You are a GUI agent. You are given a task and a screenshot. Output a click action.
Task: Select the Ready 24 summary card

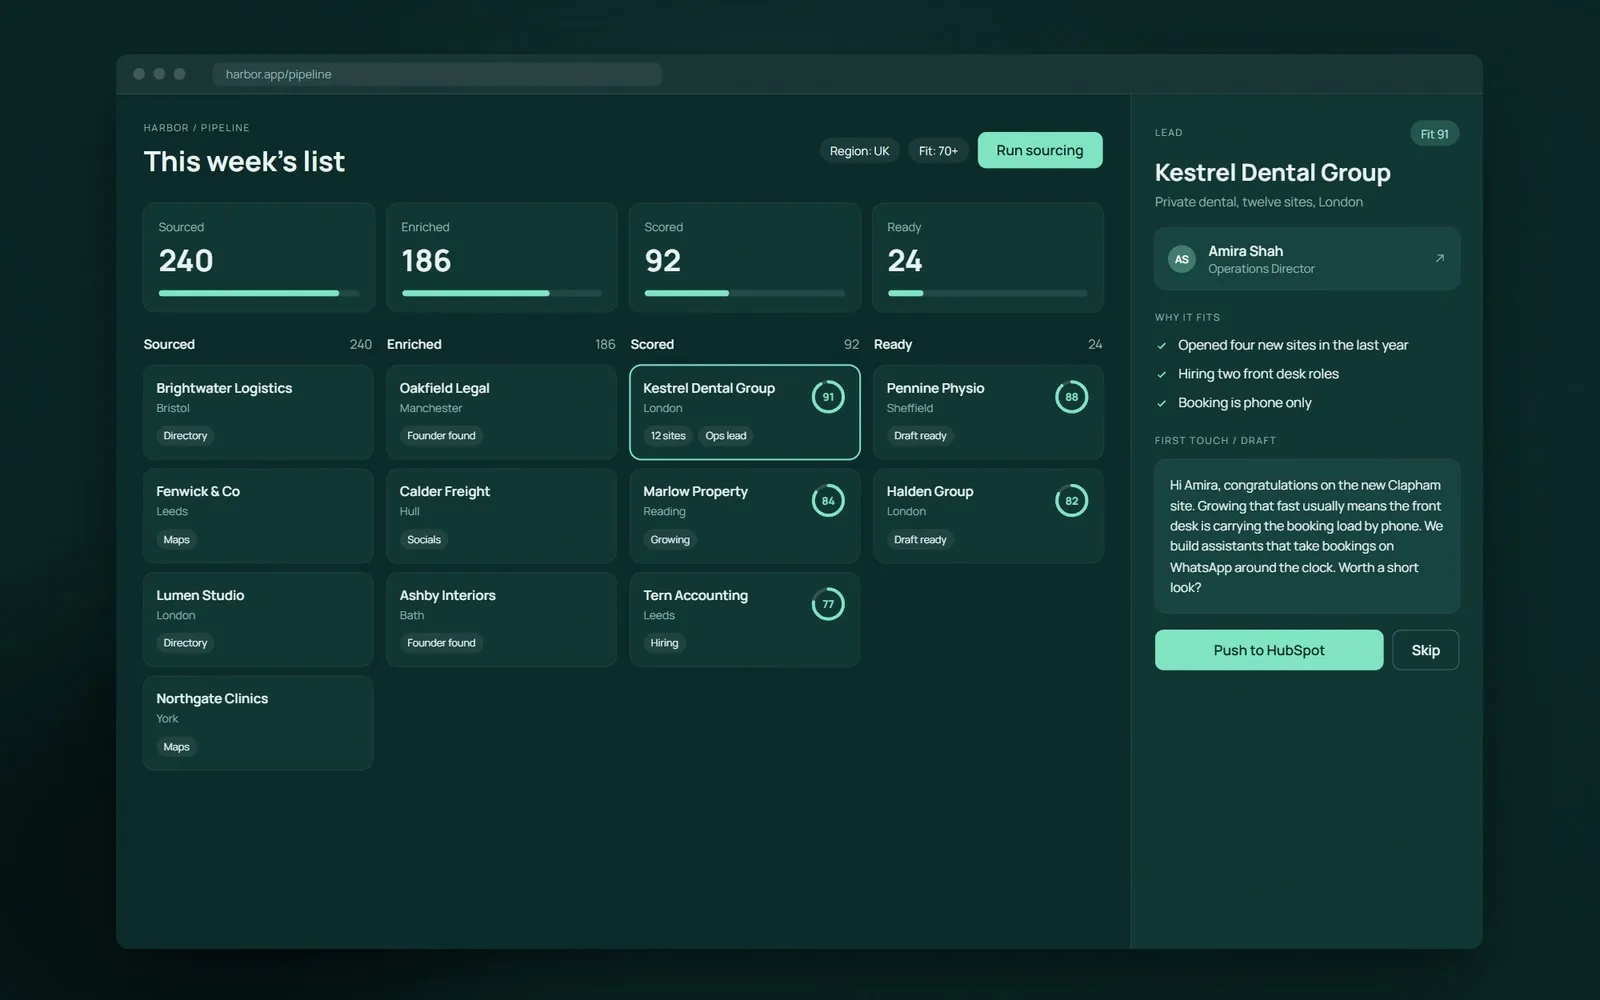pyautogui.click(x=988, y=257)
